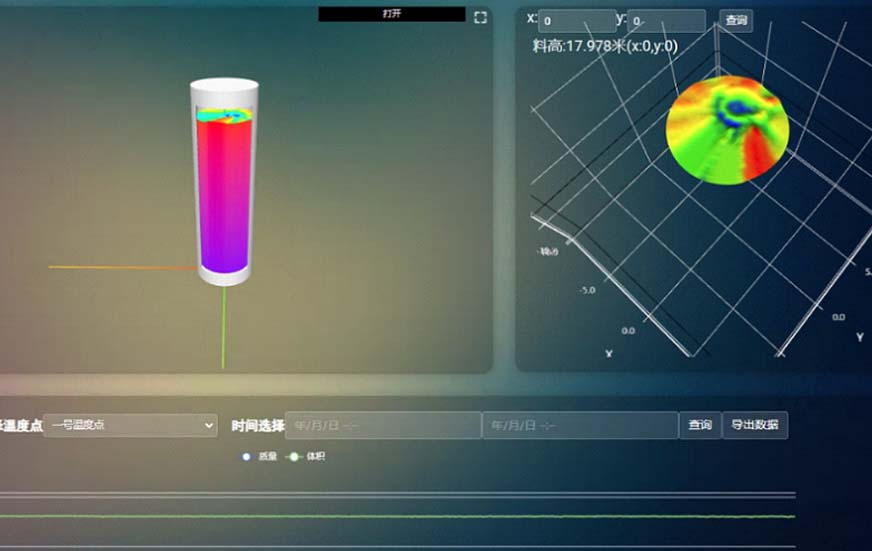Click the blue center of the heatmap
This screenshot has height=551, width=872.
click(x=738, y=105)
